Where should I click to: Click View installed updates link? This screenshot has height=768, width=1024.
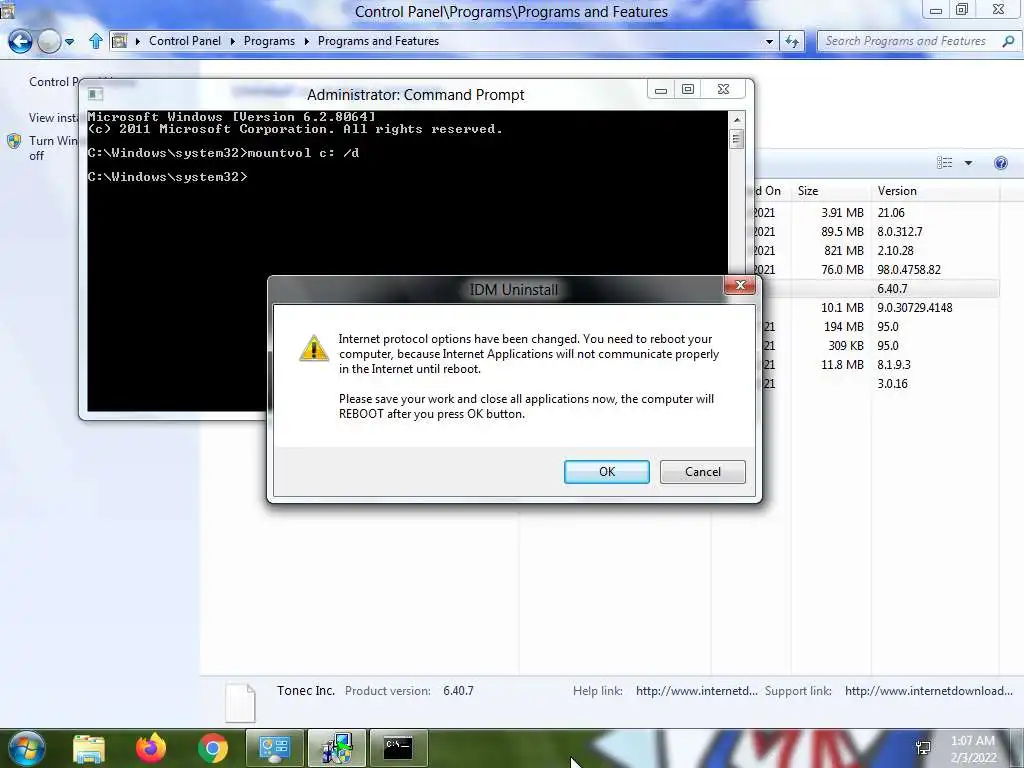pyautogui.click(x=53, y=118)
